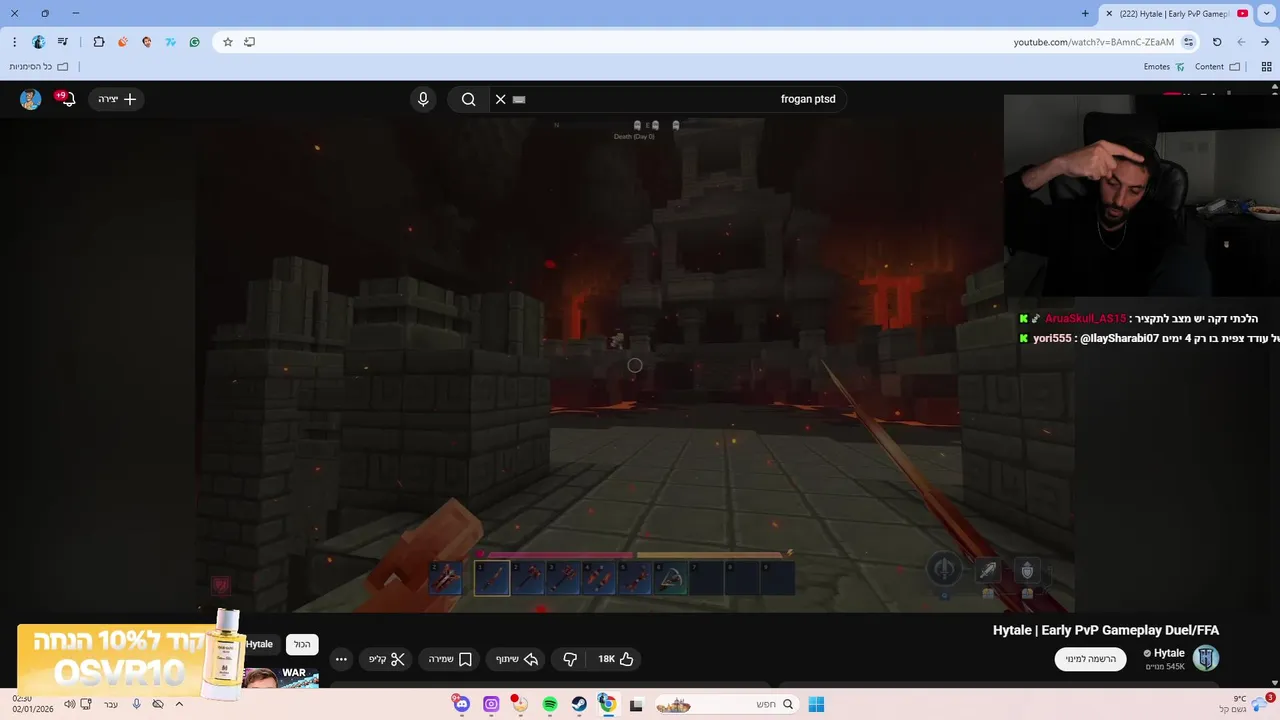The height and width of the screenshot is (720, 1280).
Task: Like the video (18K)
Action: click(x=615, y=659)
